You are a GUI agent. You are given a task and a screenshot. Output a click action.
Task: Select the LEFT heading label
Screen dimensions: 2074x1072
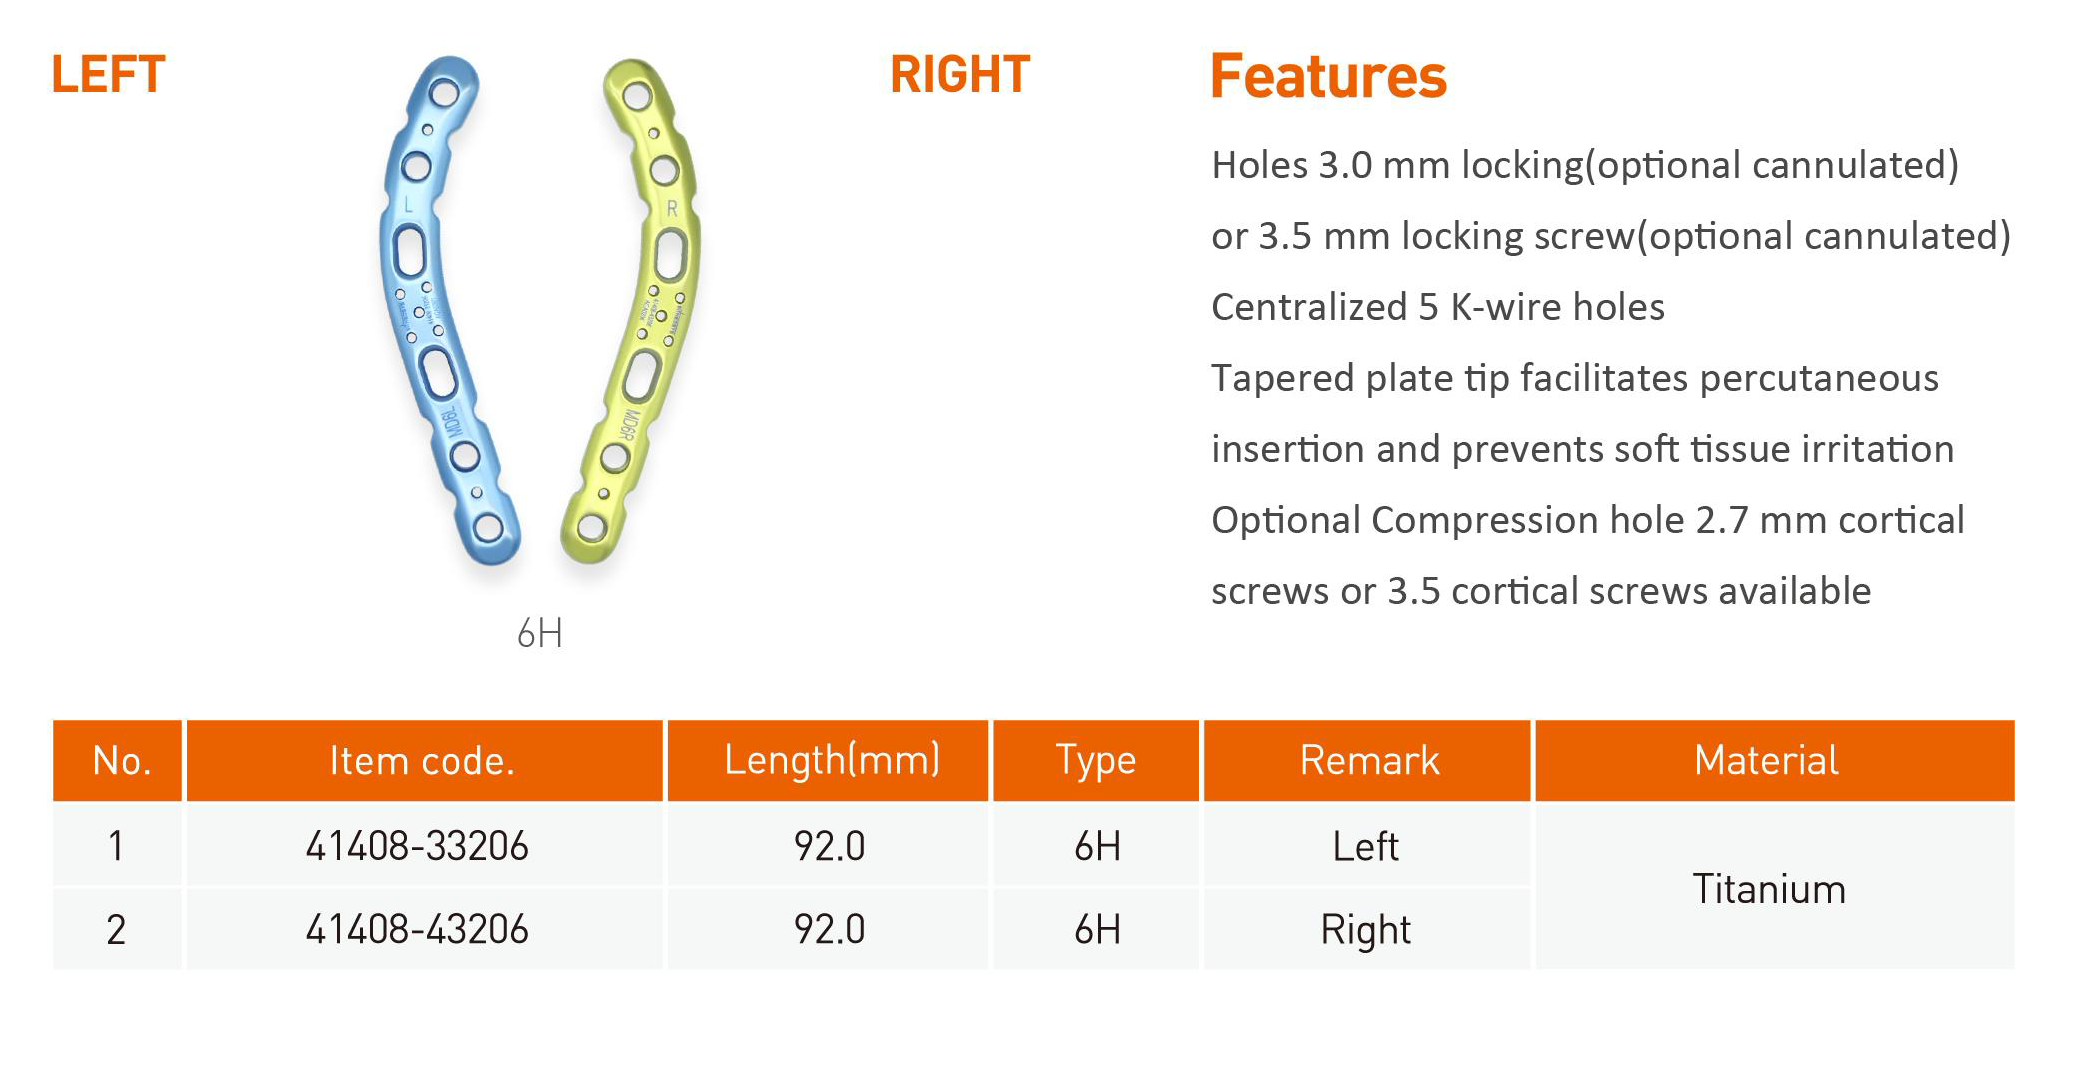[x=108, y=75]
